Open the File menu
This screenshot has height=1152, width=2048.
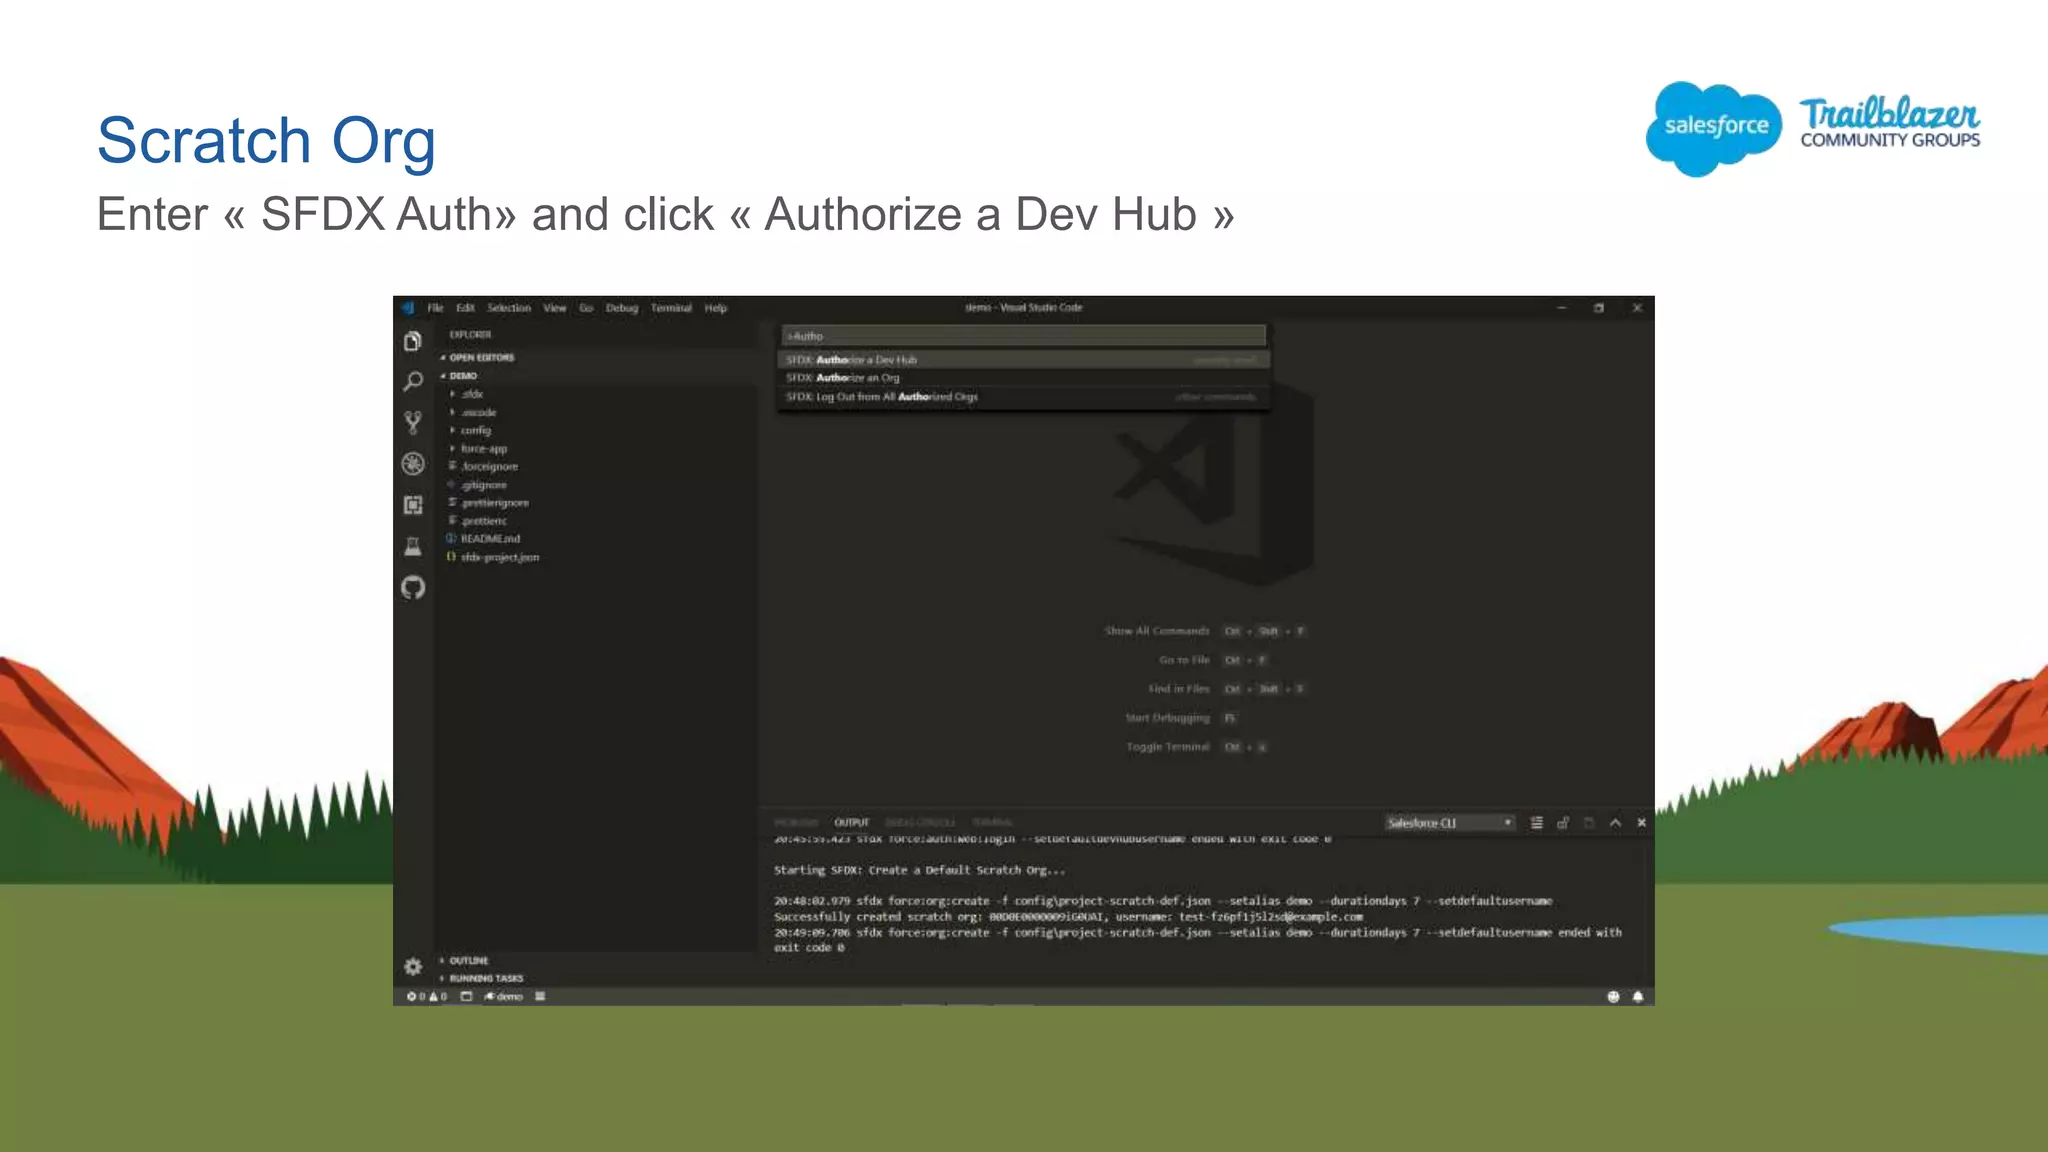436,308
